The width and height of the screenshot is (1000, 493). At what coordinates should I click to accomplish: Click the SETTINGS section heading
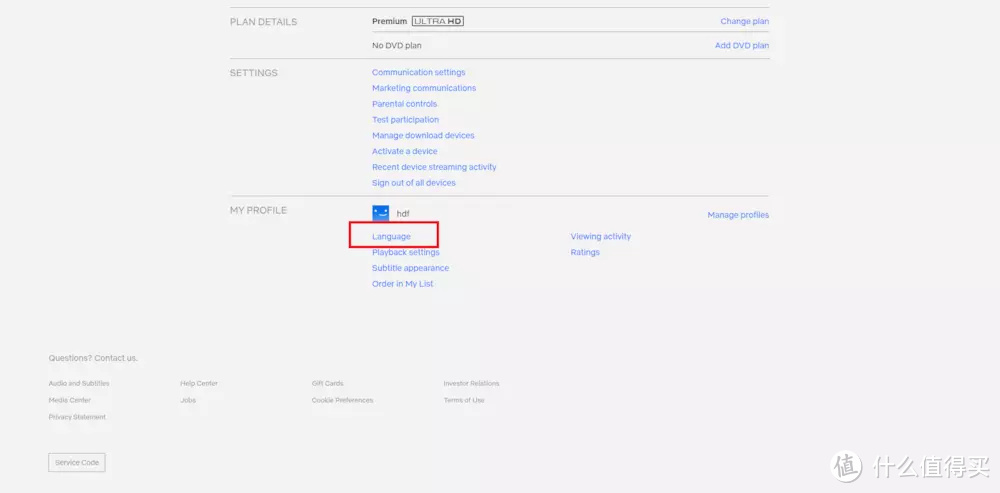click(x=254, y=73)
